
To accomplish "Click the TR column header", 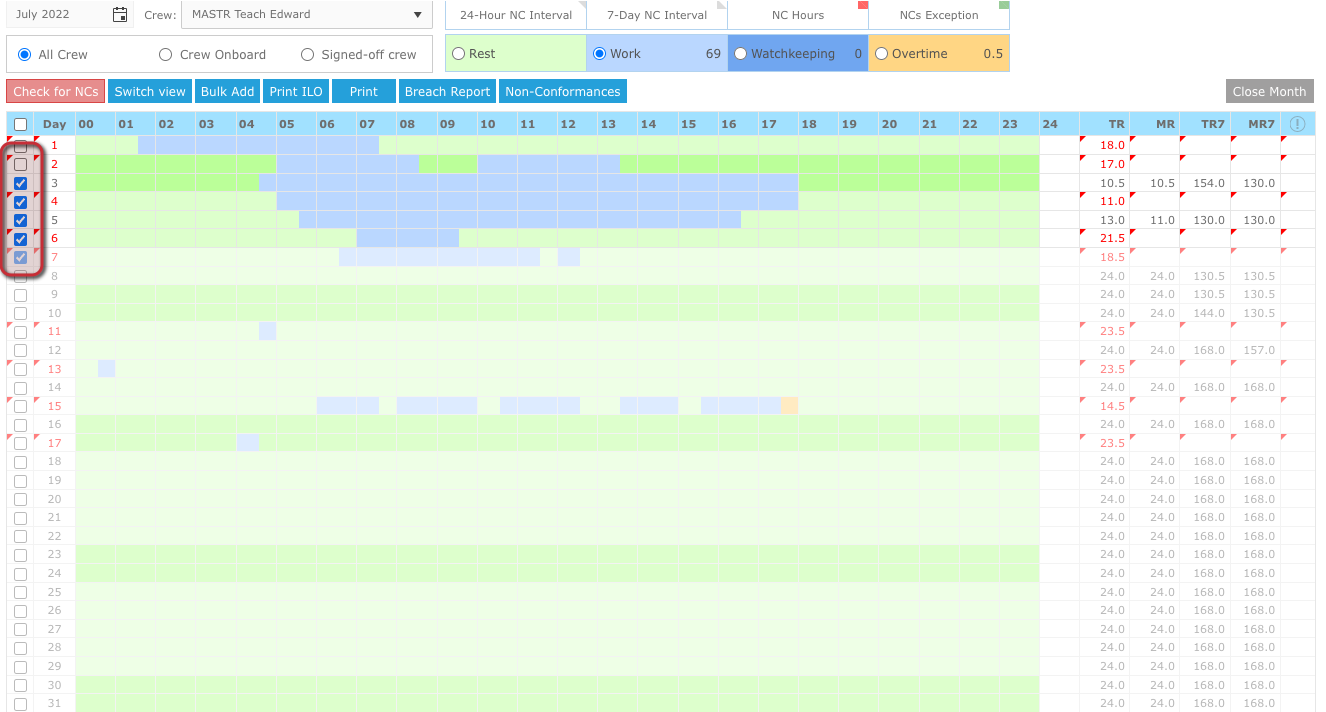I will click(x=1105, y=124).
